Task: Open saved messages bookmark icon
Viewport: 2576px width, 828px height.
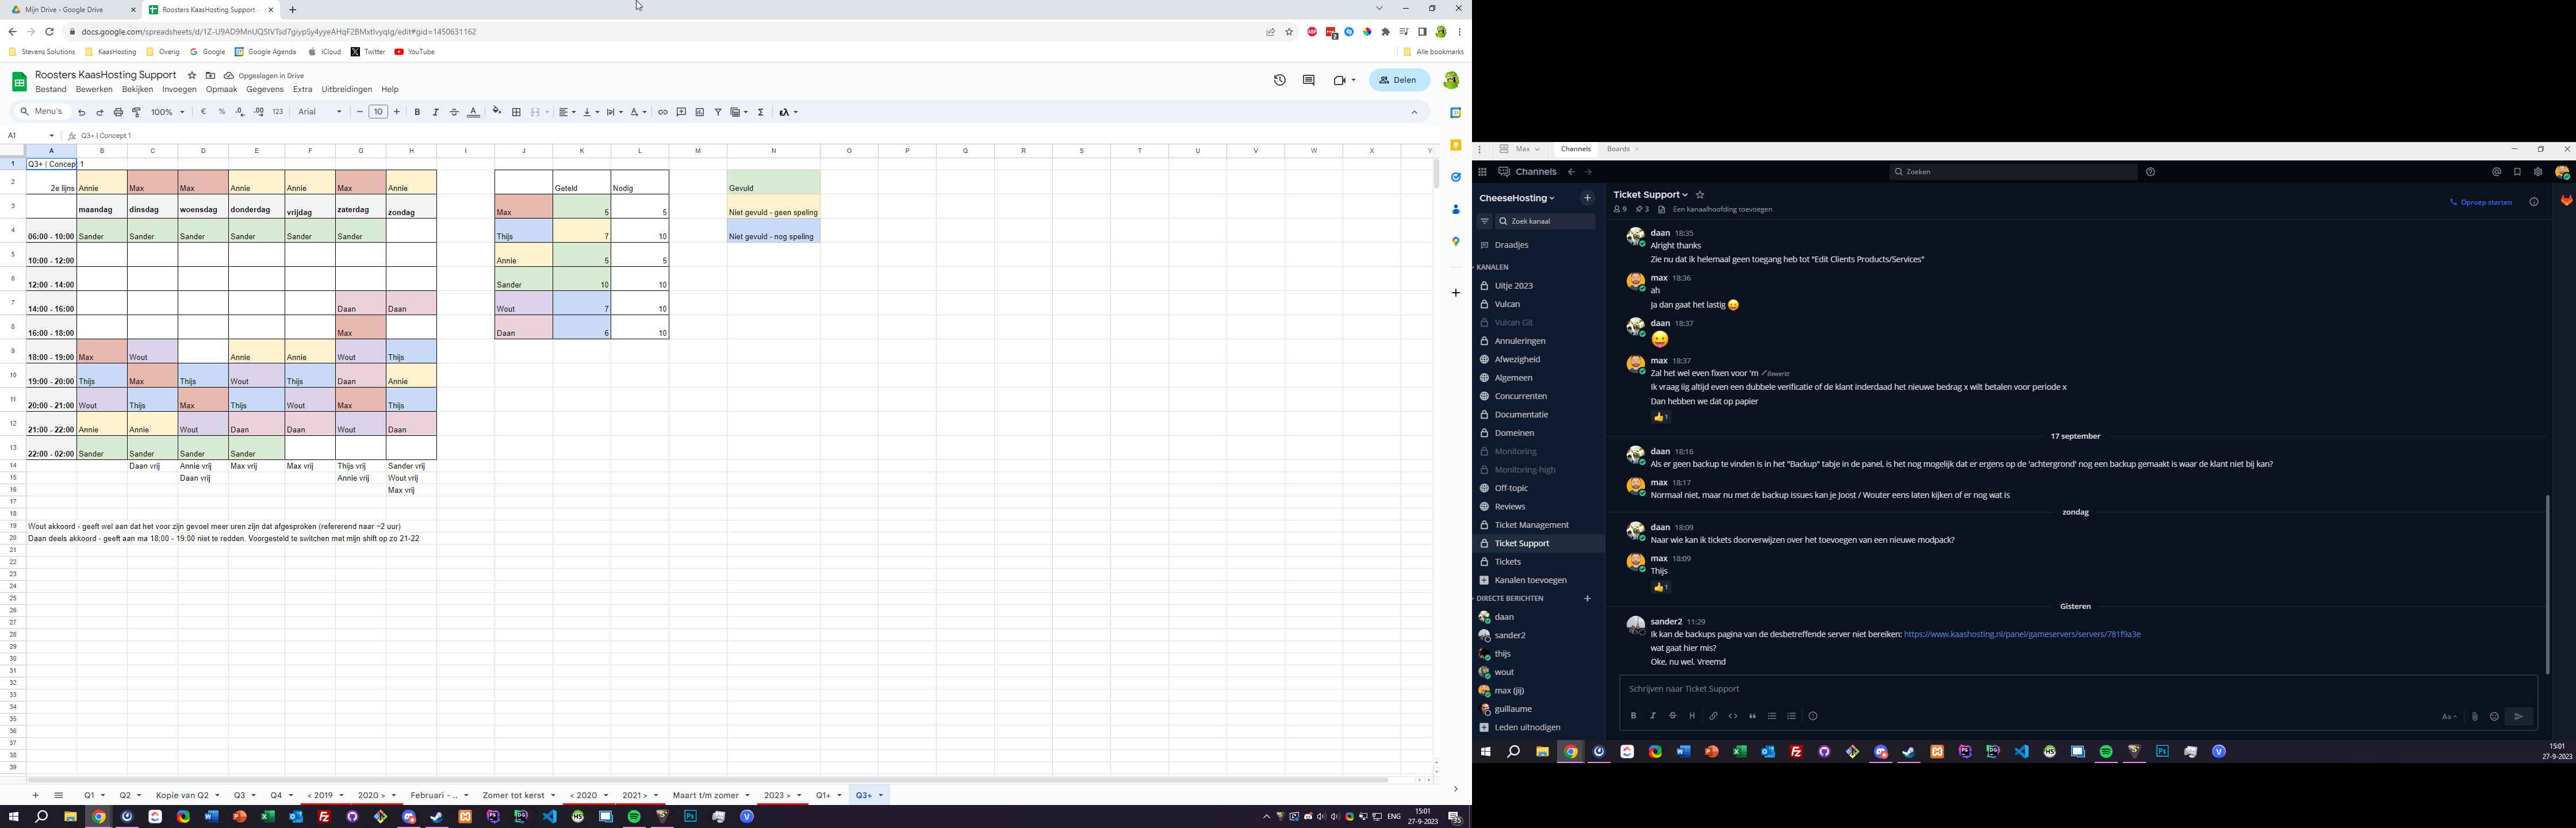Action: pos(2517,172)
